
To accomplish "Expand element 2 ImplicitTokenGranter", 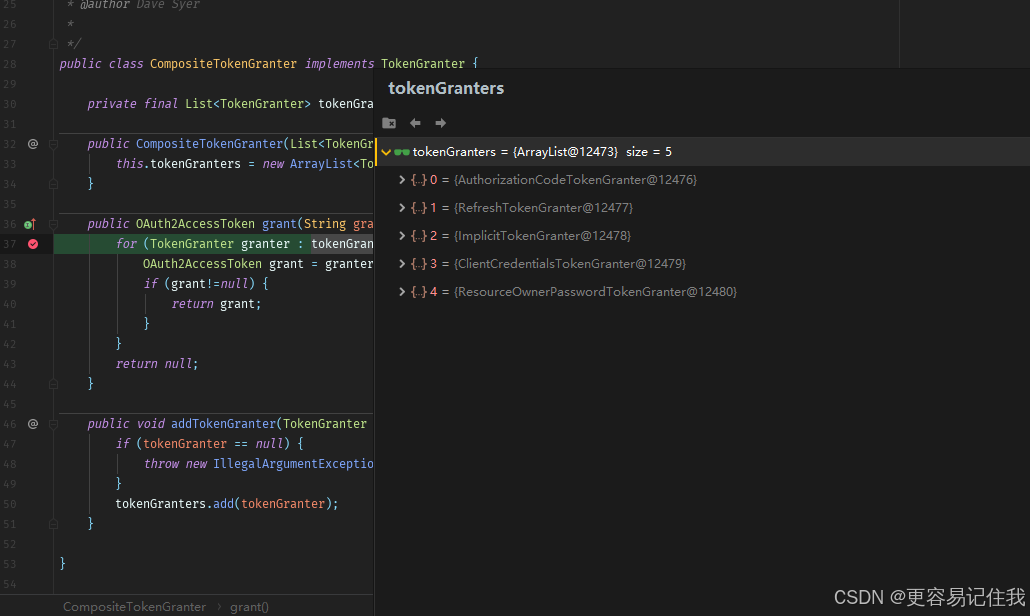I will [402, 235].
